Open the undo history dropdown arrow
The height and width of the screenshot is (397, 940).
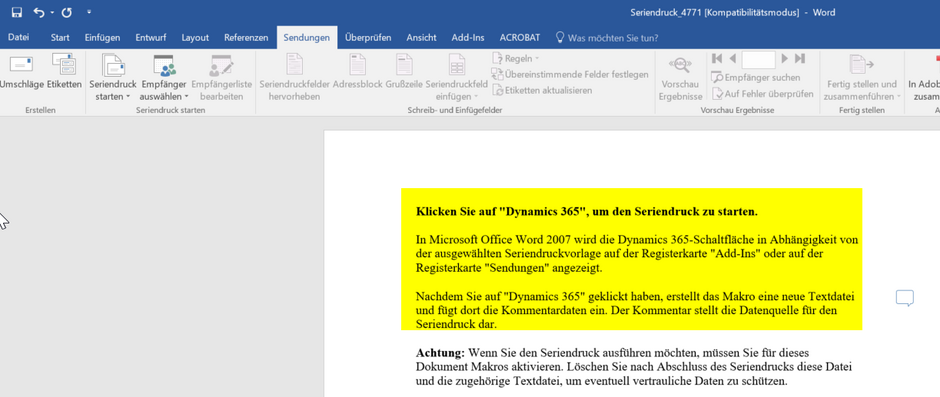52,13
